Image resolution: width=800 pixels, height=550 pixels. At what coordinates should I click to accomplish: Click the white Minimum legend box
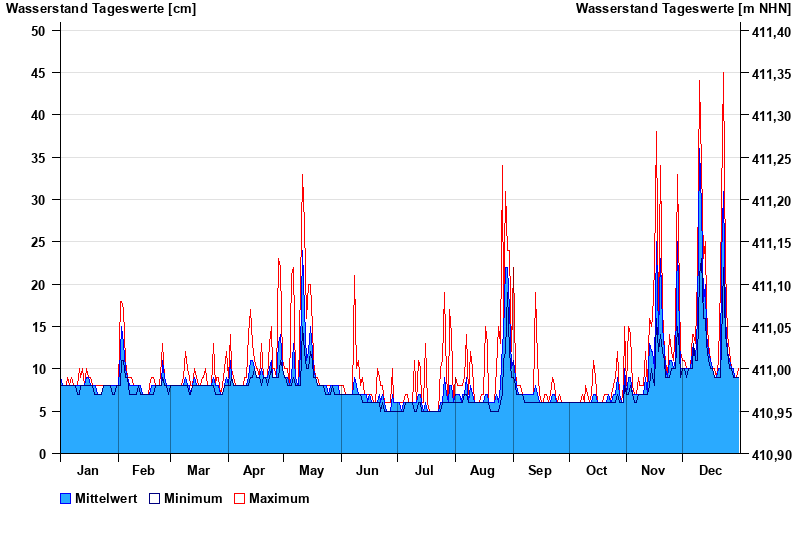pyautogui.click(x=154, y=498)
